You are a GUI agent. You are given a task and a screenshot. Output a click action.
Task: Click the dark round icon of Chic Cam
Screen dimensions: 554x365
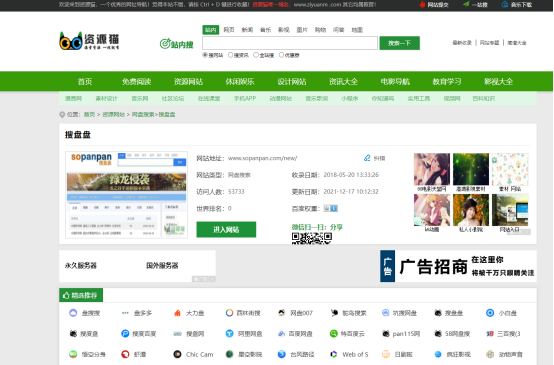pyautogui.click(x=177, y=354)
